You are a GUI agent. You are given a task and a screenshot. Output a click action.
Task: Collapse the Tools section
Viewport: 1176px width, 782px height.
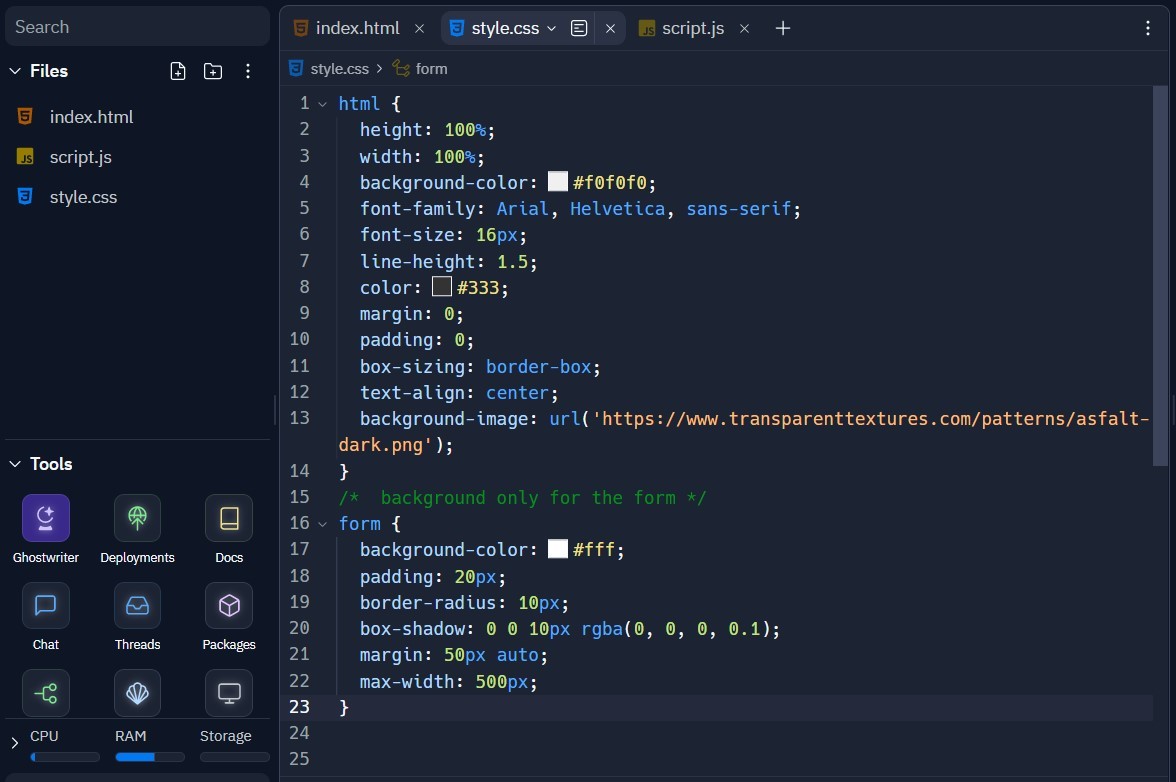[14, 464]
